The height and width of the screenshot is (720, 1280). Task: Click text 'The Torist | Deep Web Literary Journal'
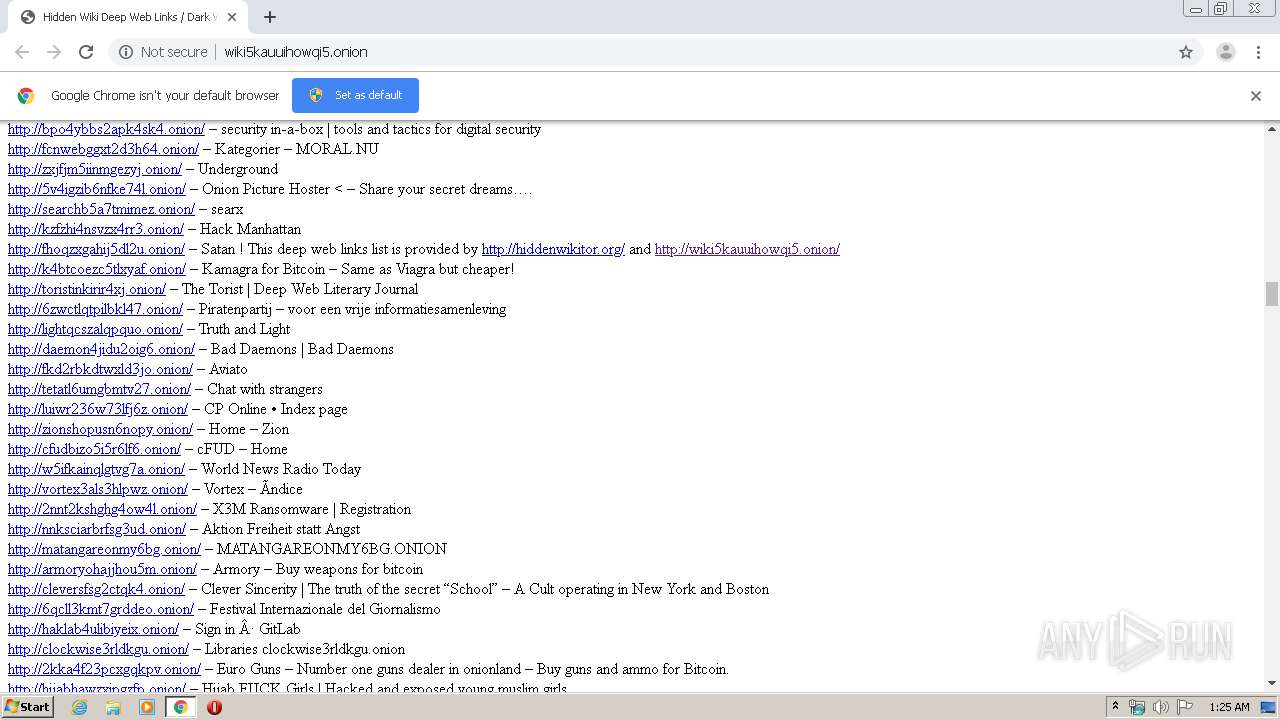pos(300,289)
